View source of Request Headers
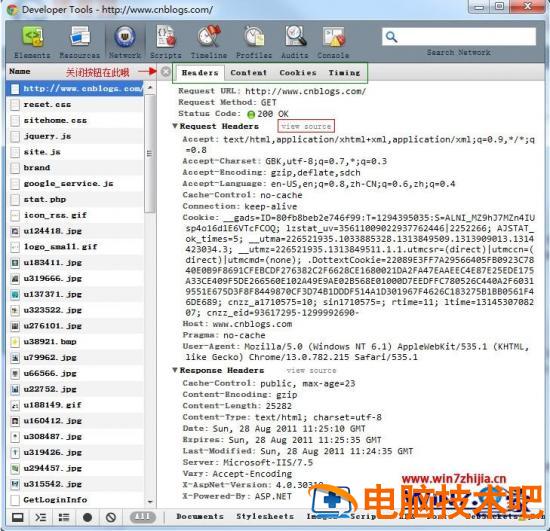This screenshot has width=550, height=531. (x=306, y=126)
